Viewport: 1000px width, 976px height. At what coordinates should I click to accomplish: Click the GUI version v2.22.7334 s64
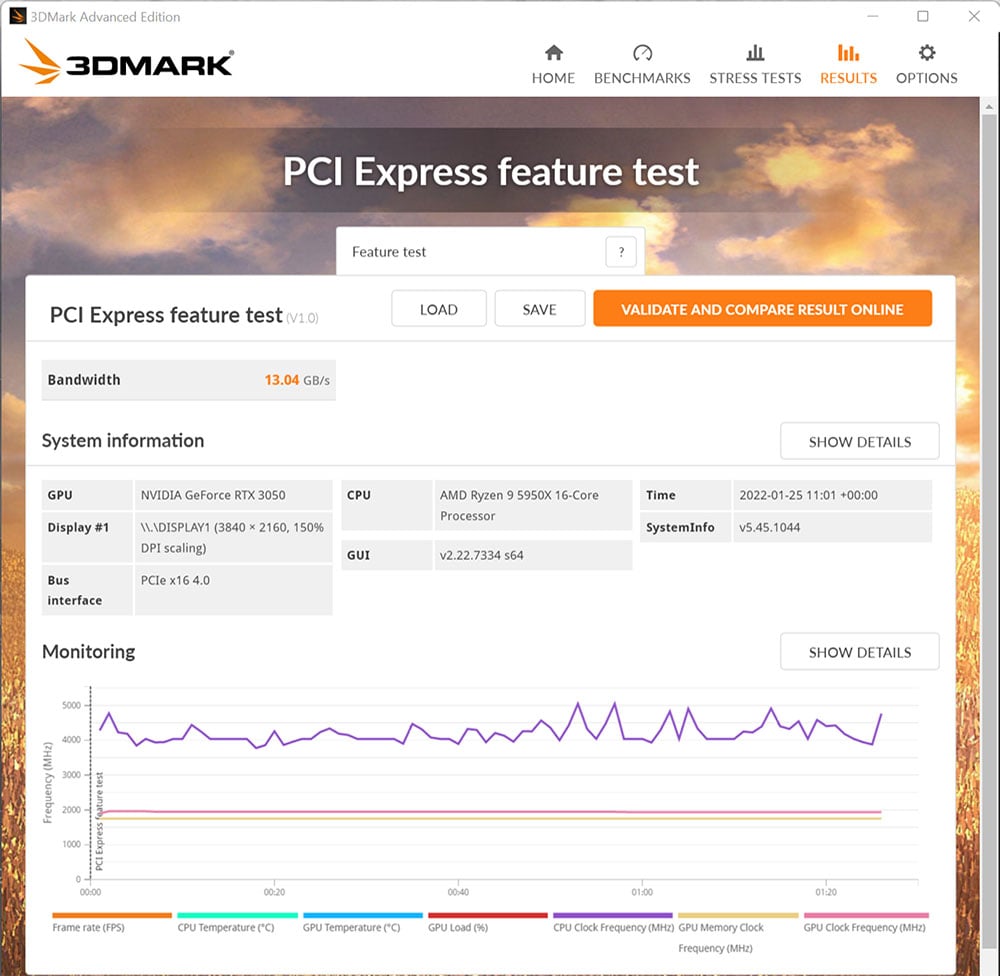[x=482, y=555]
